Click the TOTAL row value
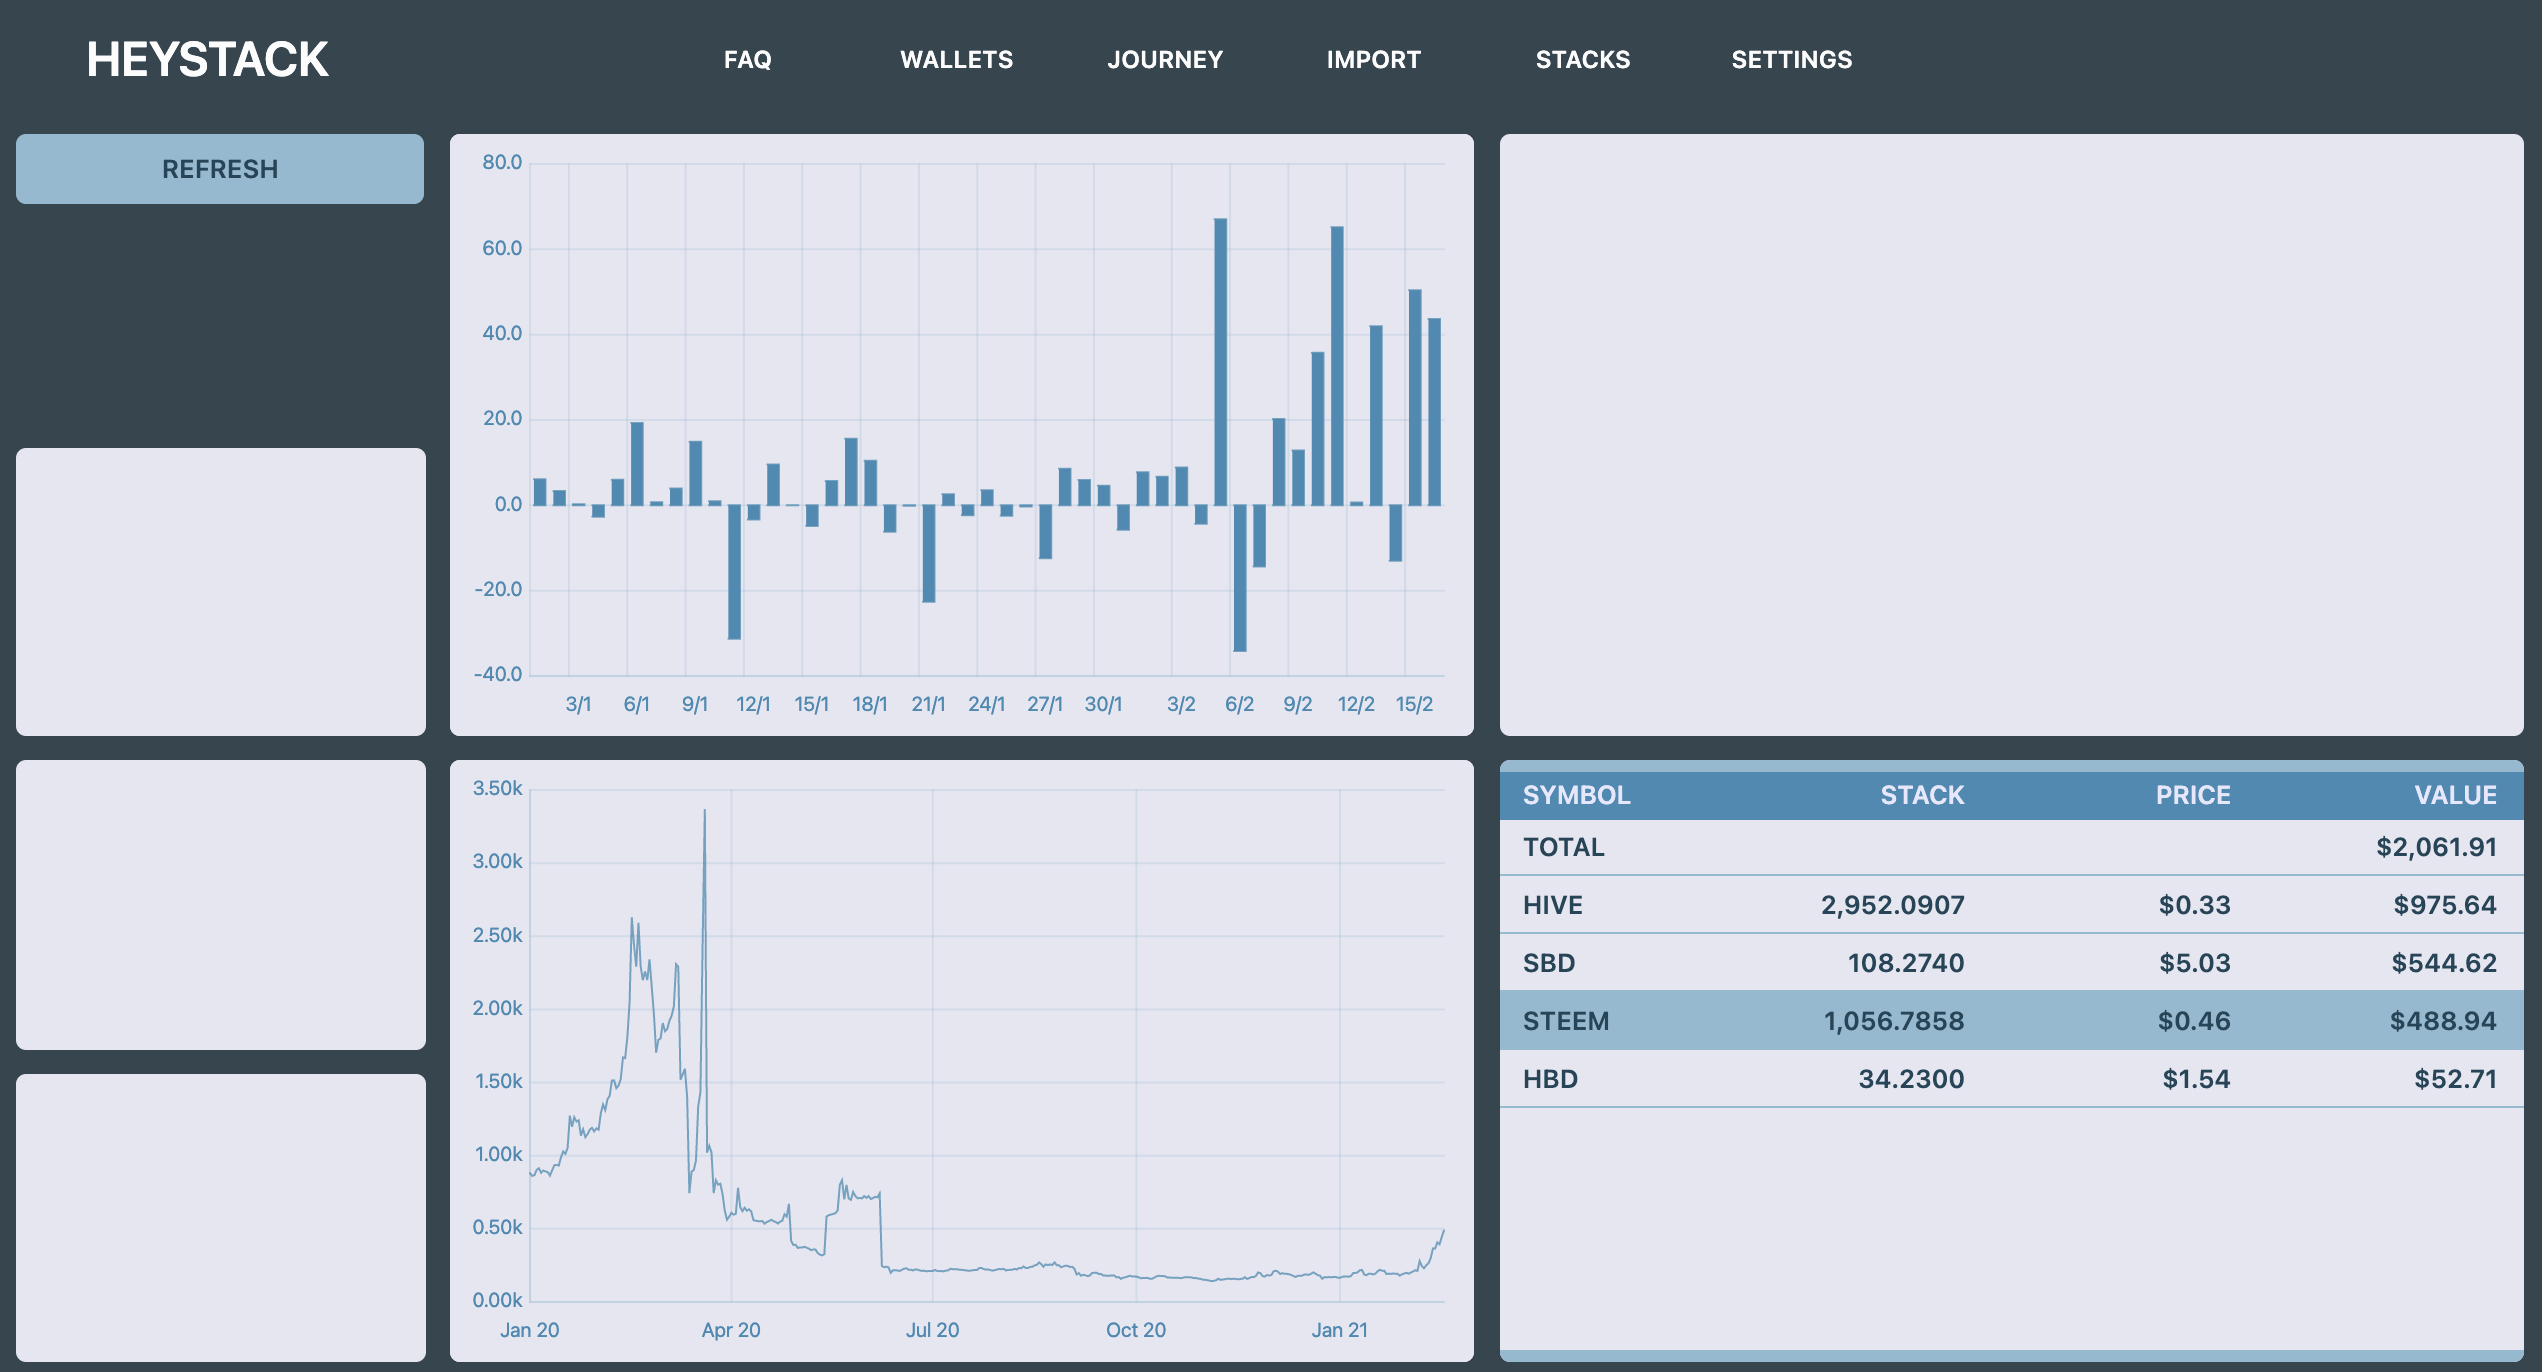This screenshot has height=1372, width=2542. [2435, 847]
